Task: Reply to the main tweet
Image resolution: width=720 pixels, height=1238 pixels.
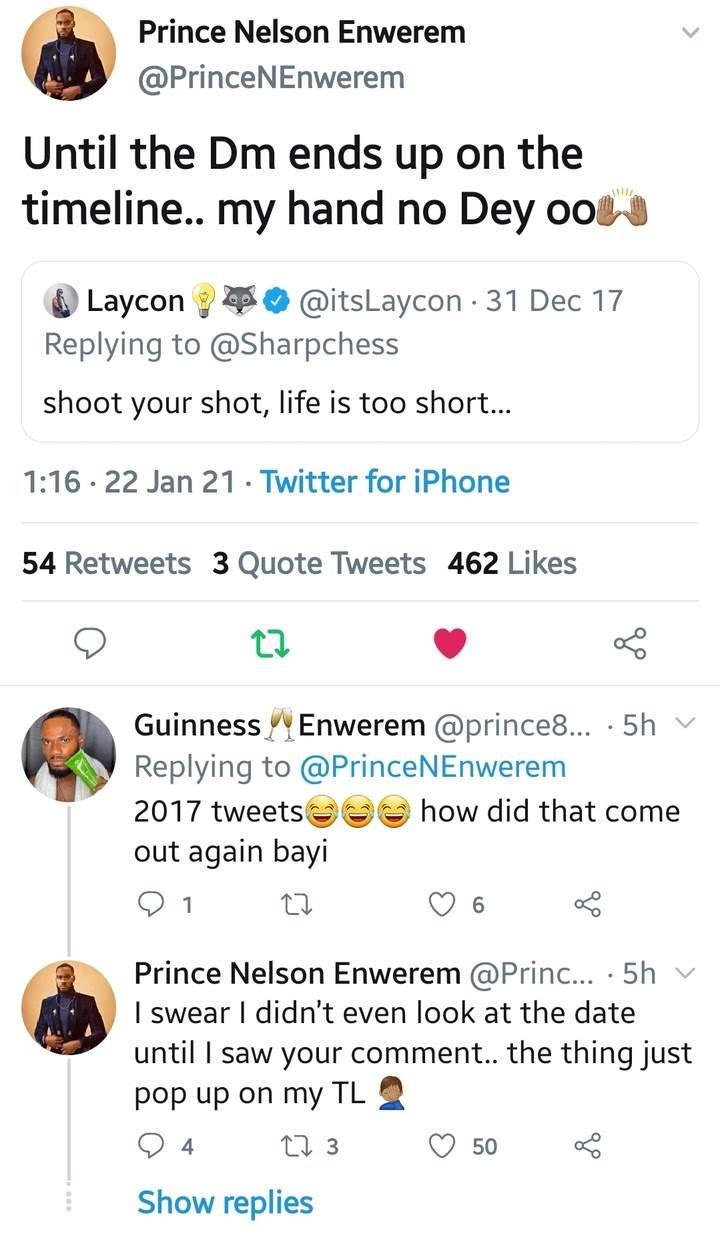Action: coord(91,643)
